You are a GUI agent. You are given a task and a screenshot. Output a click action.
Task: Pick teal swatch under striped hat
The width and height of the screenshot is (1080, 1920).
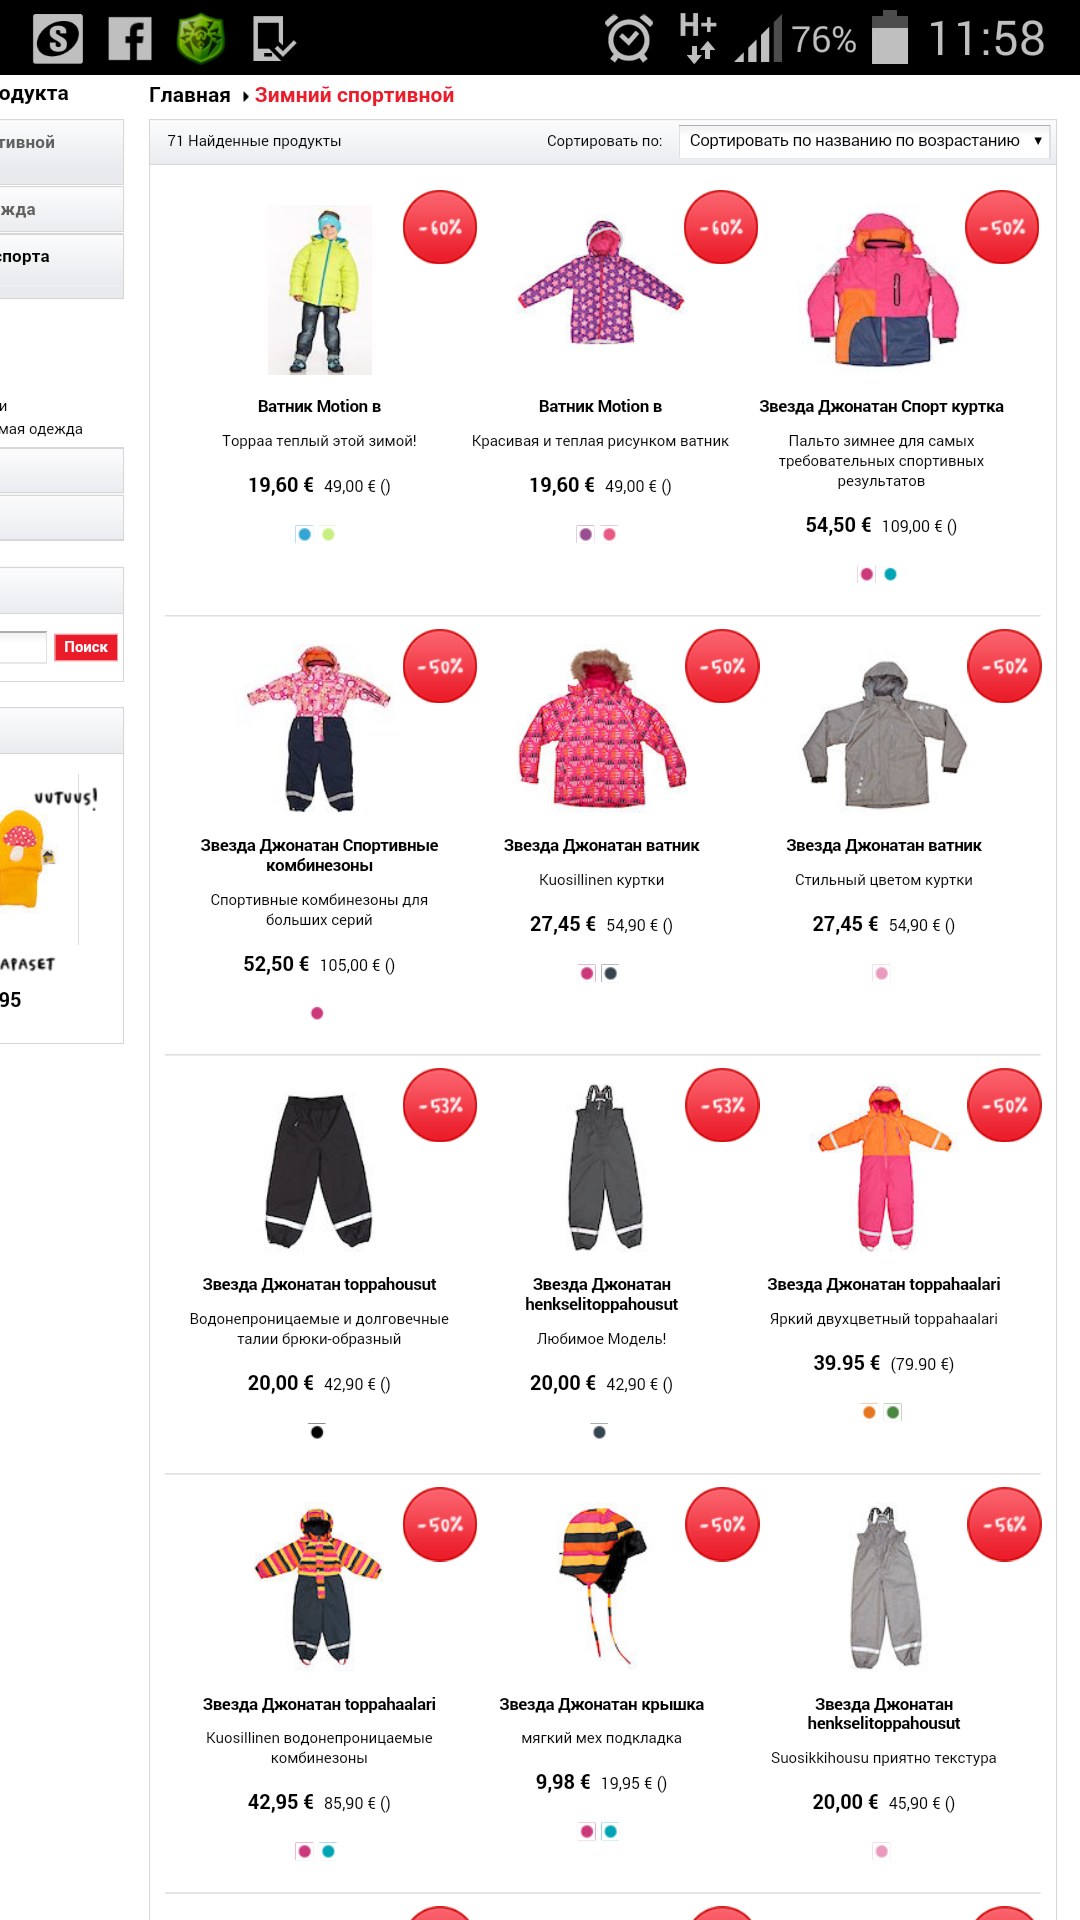[610, 1831]
